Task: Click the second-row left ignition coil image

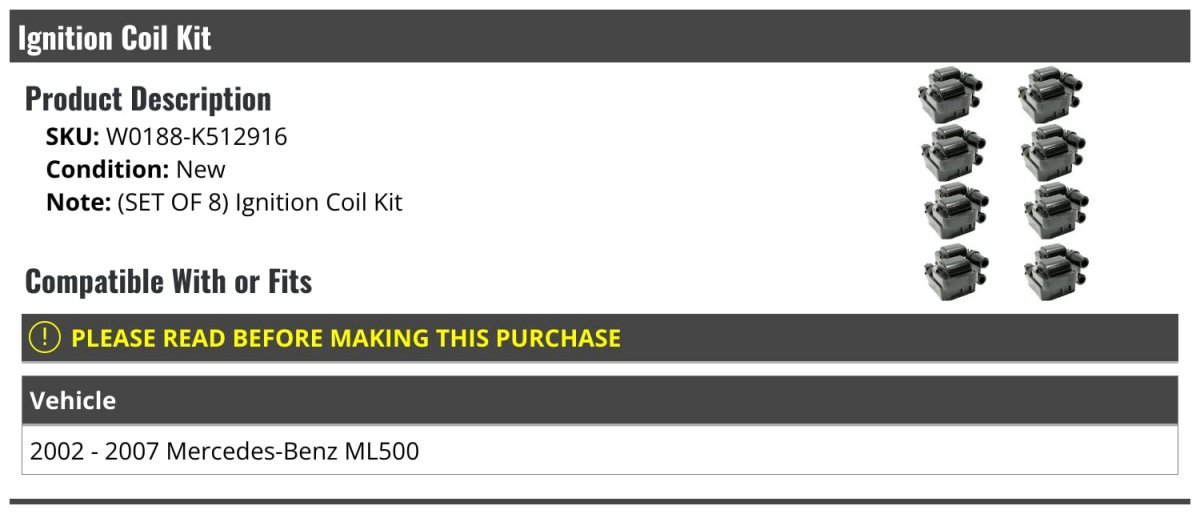Action: coord(953,152)
